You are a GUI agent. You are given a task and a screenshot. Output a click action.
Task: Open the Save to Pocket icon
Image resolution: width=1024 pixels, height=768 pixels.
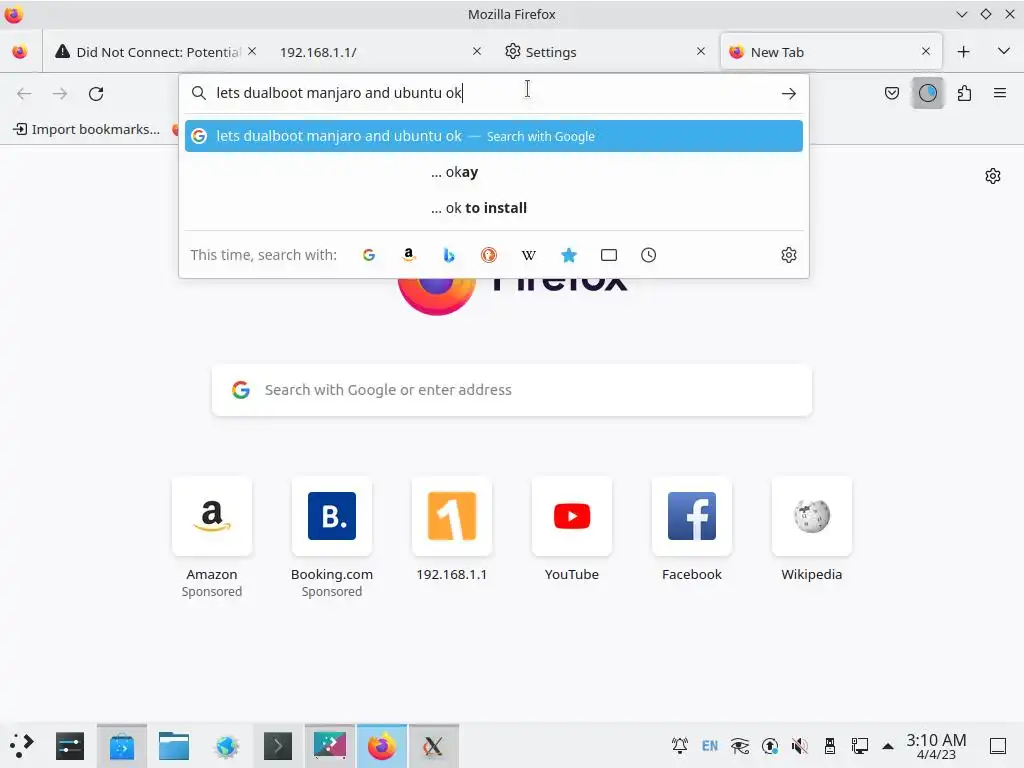point(891,93)
